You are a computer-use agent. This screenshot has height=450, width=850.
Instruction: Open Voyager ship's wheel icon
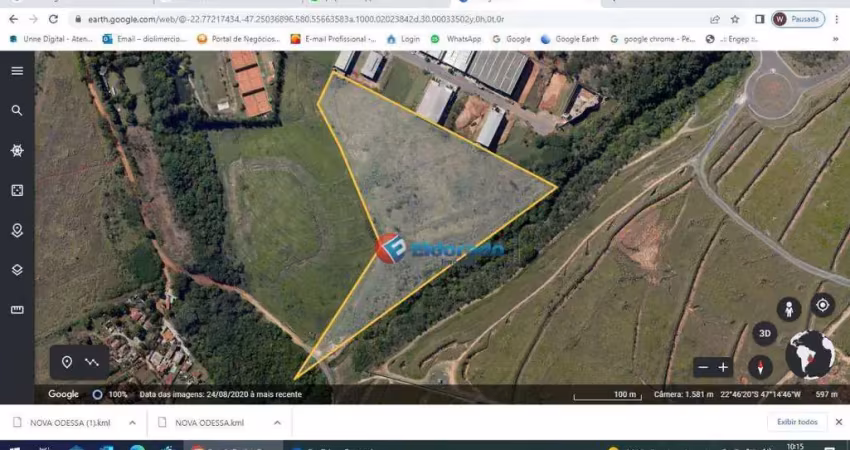point(17,150)
